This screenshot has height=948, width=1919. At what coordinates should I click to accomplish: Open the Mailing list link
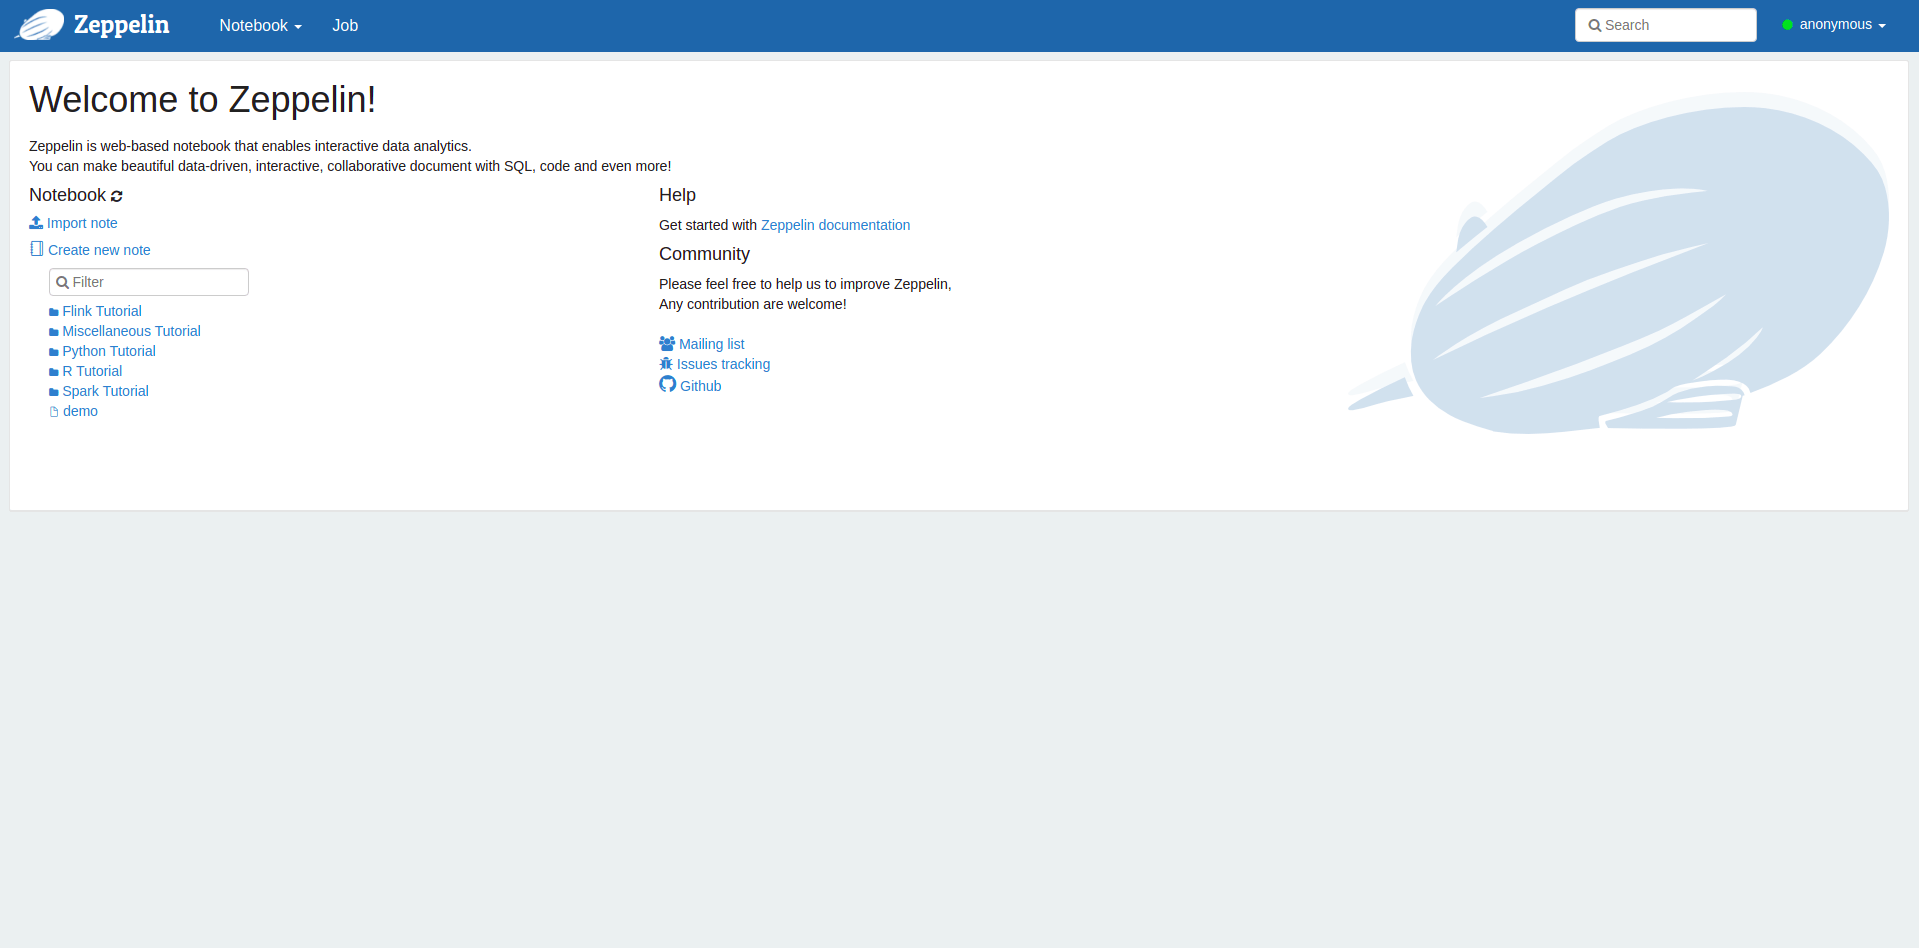click(711, 344)
